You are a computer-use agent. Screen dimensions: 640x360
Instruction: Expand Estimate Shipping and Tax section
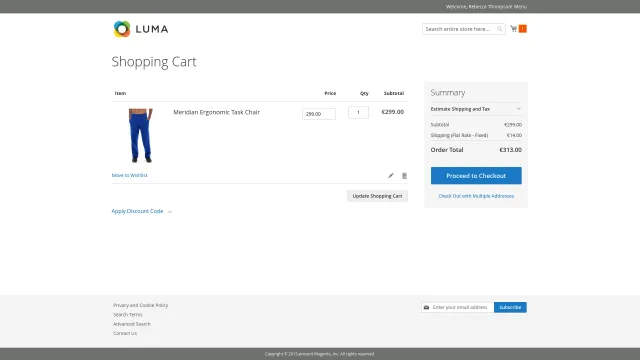[x=476, y=109]
